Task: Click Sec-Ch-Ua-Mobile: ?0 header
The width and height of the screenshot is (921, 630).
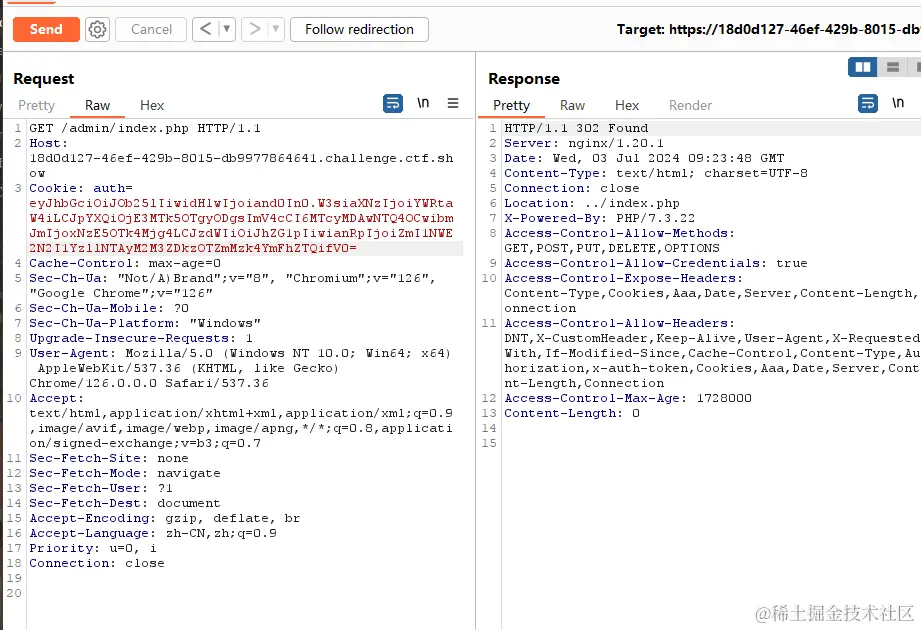Action: tap(109, 308)
